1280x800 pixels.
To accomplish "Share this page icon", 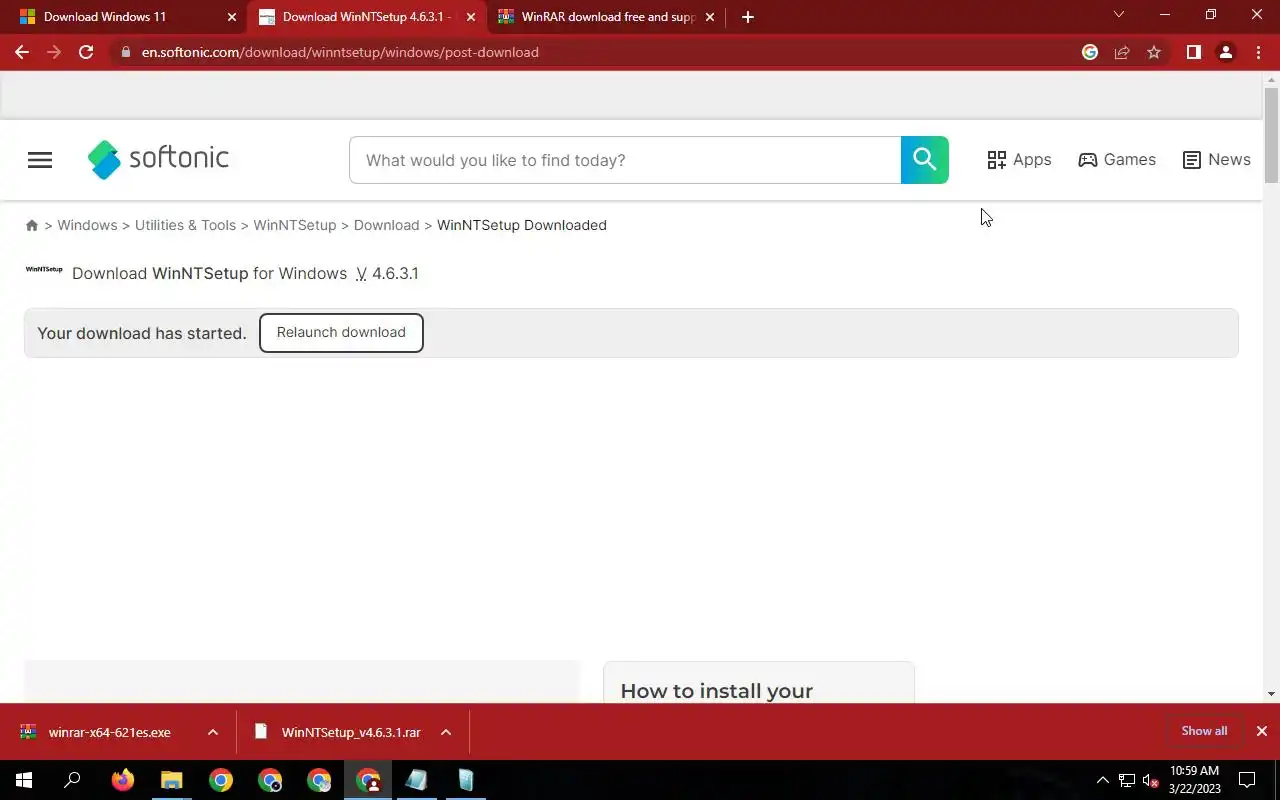I will [x=1122, y=52].
